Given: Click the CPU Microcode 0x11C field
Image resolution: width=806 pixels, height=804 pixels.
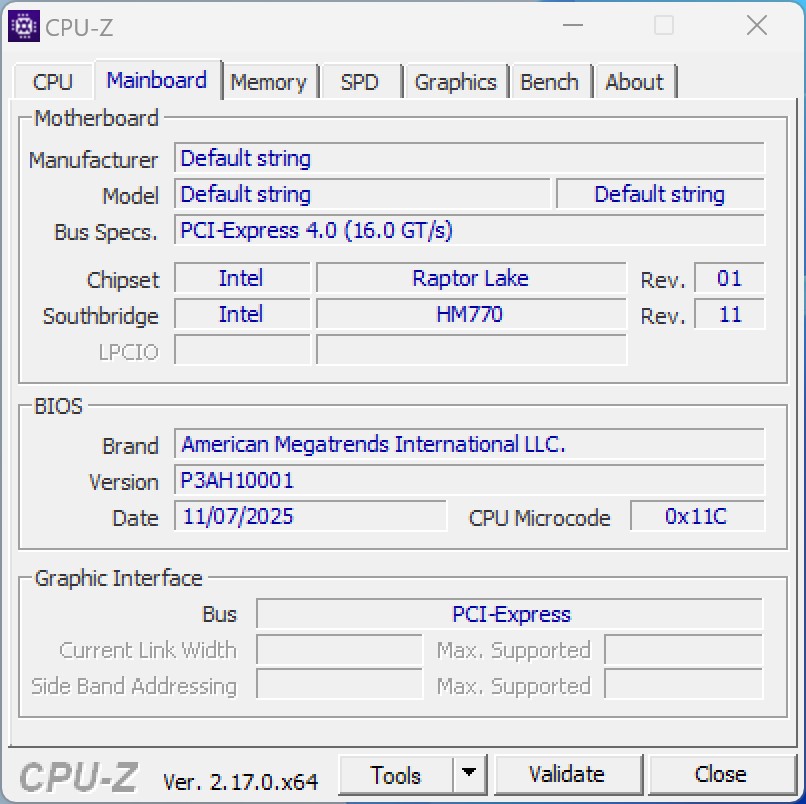Looking at the screenshot, I should click(697, 516).
